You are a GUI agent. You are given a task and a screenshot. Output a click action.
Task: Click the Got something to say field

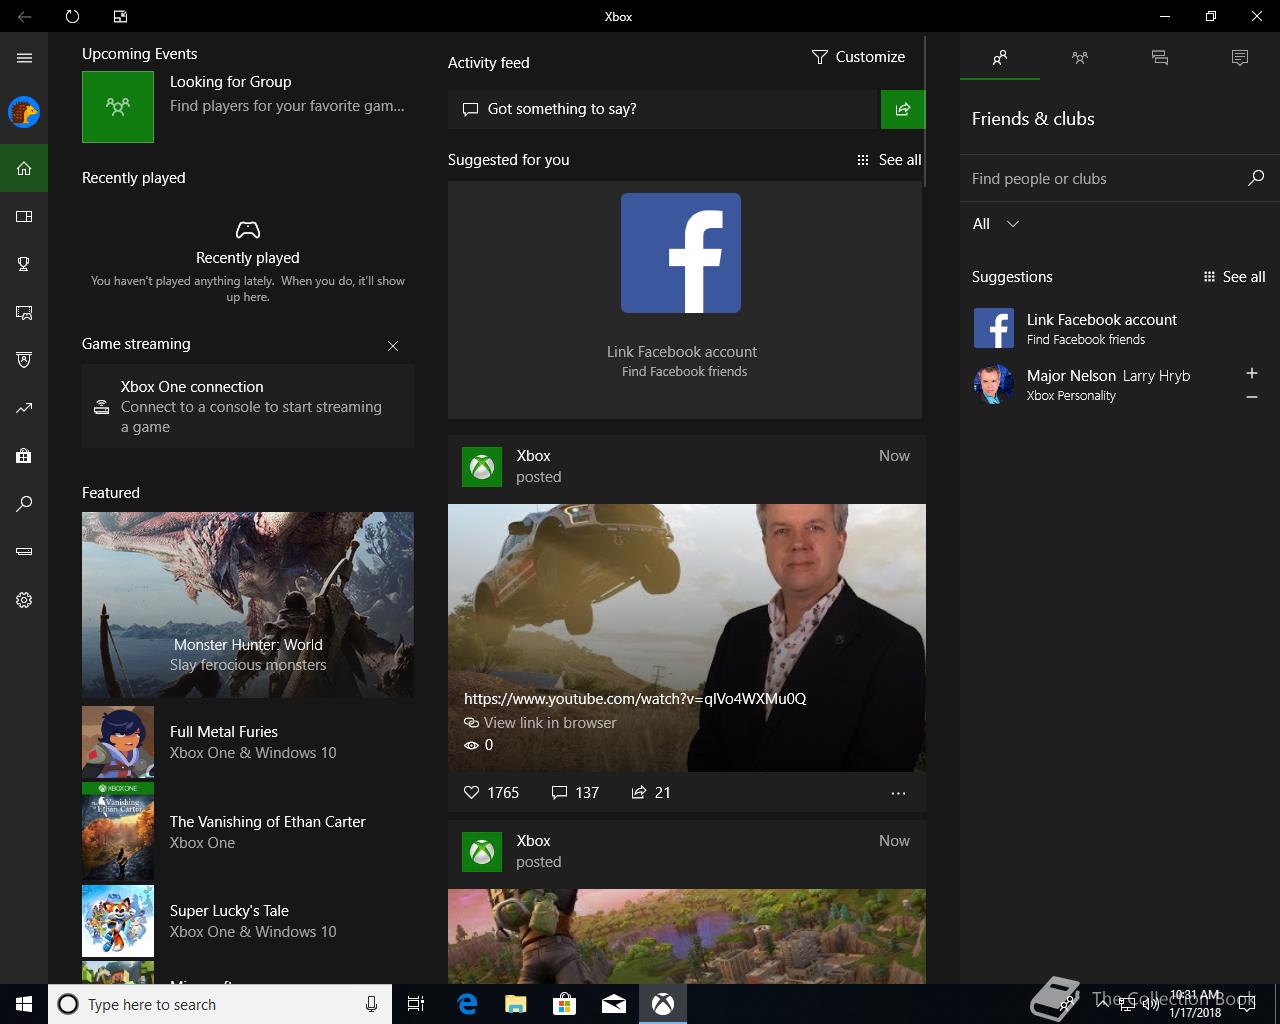[x=662, y=109]
